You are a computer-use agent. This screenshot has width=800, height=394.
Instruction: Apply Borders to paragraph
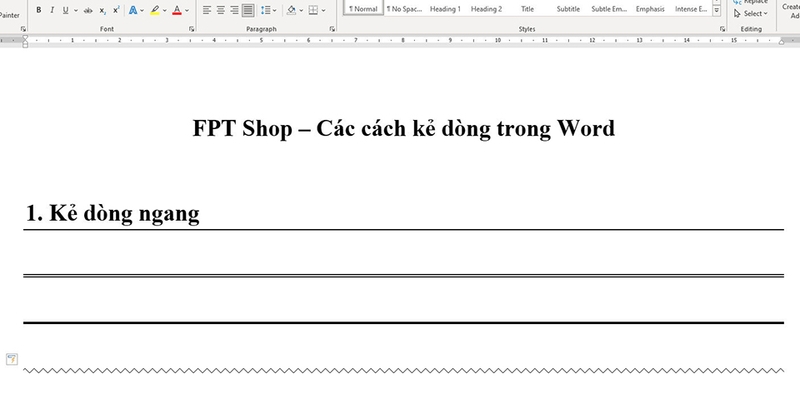[x=313, y=10]
